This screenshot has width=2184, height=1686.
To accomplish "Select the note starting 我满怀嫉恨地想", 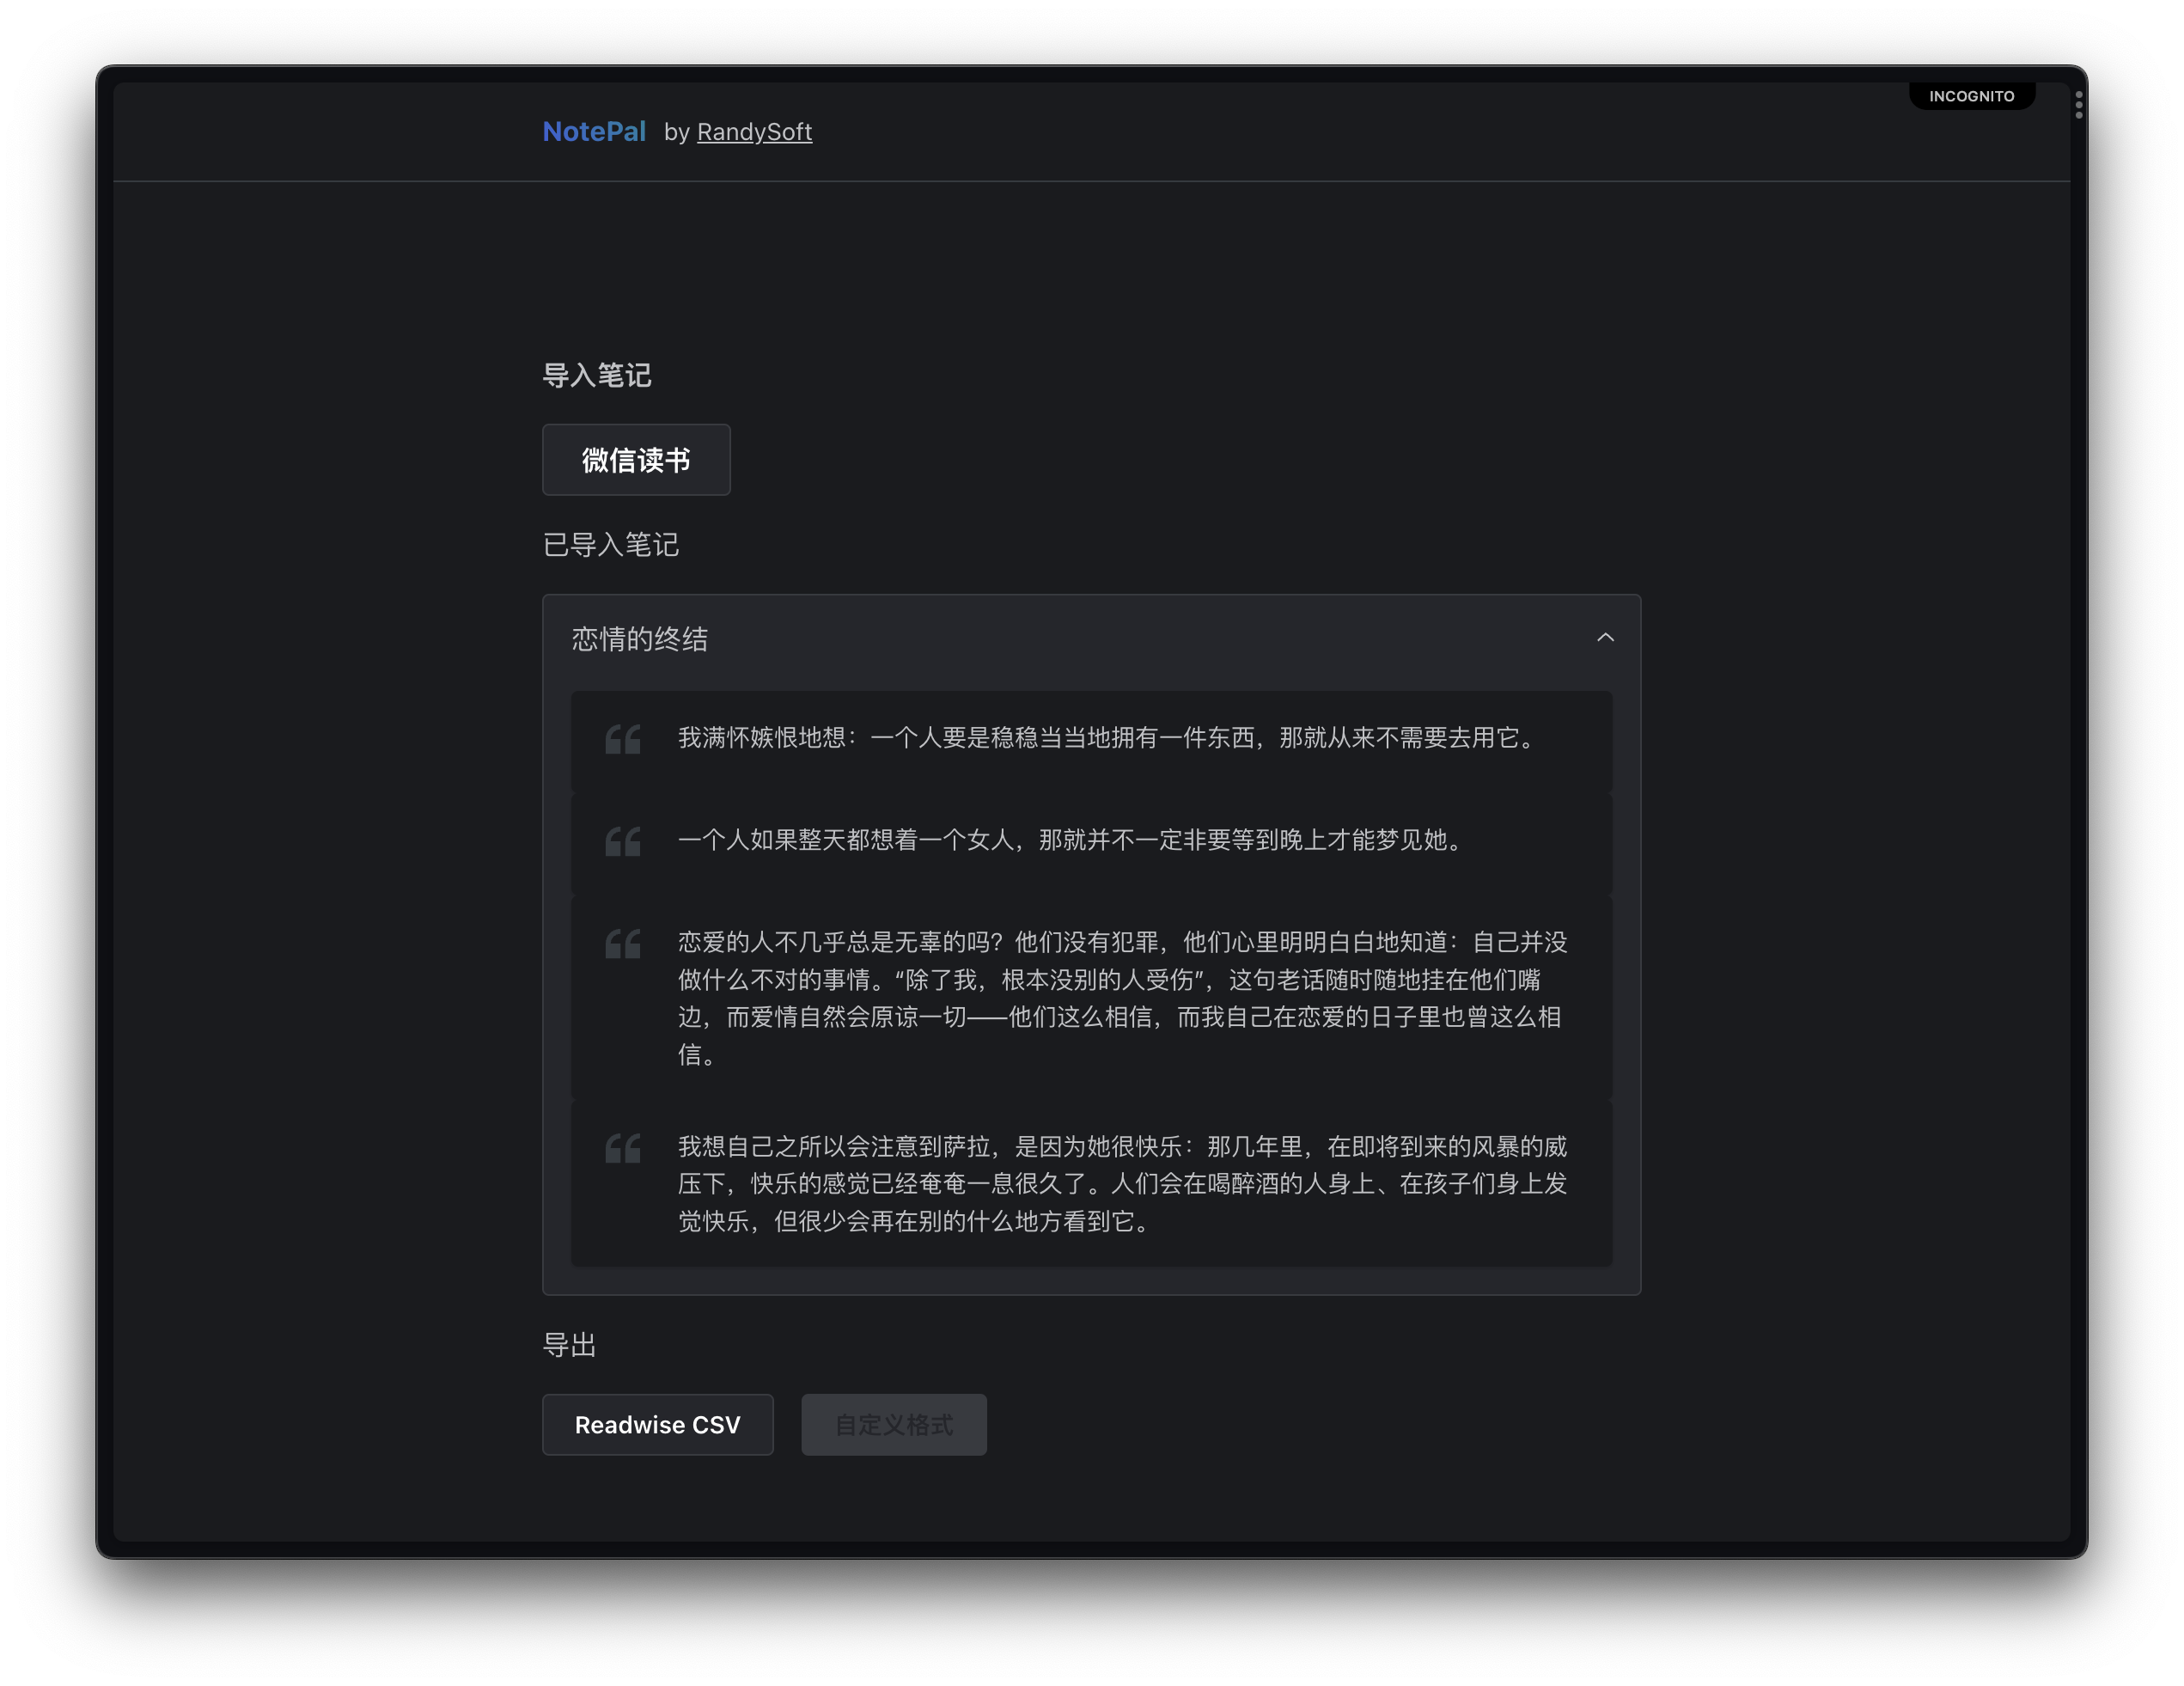I will tap(1105, 738).
